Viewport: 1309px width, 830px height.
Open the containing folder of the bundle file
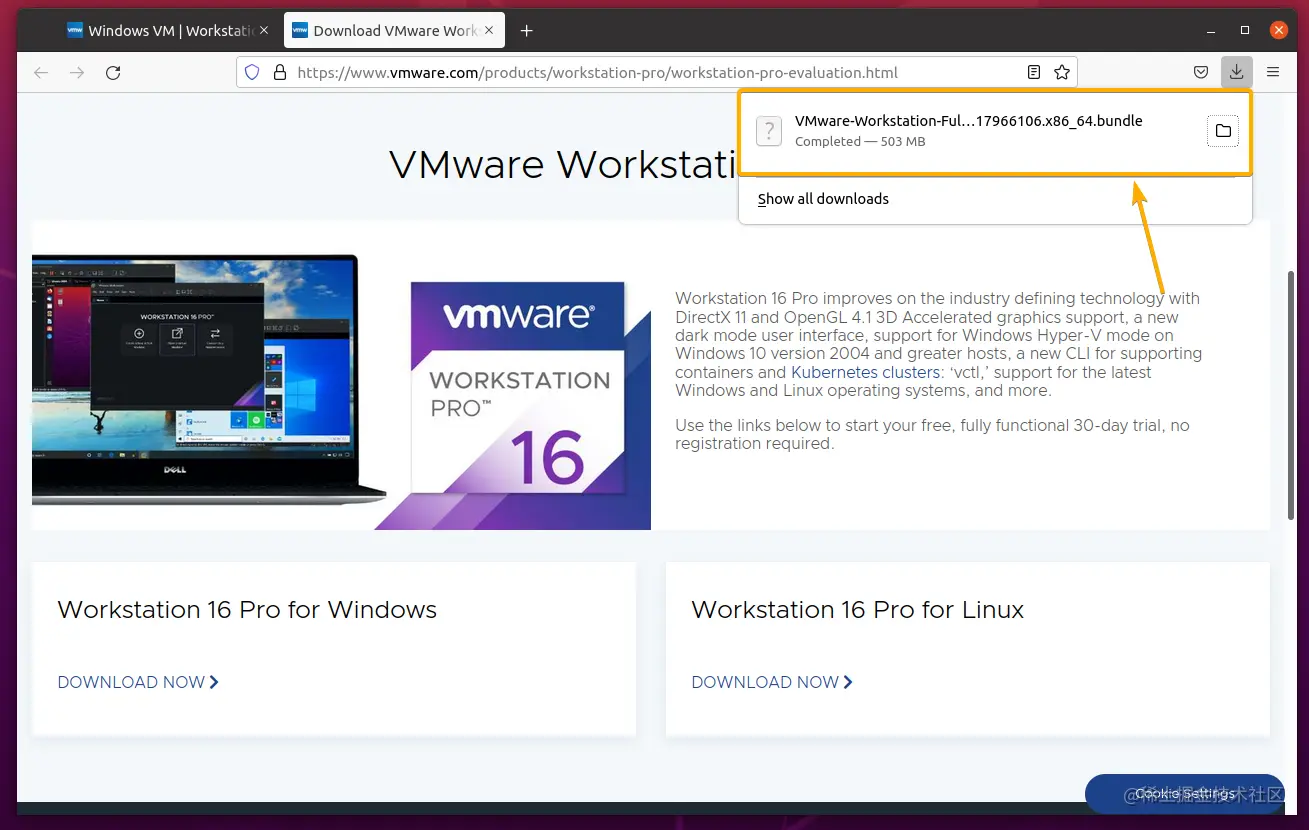coord(1223,131)
